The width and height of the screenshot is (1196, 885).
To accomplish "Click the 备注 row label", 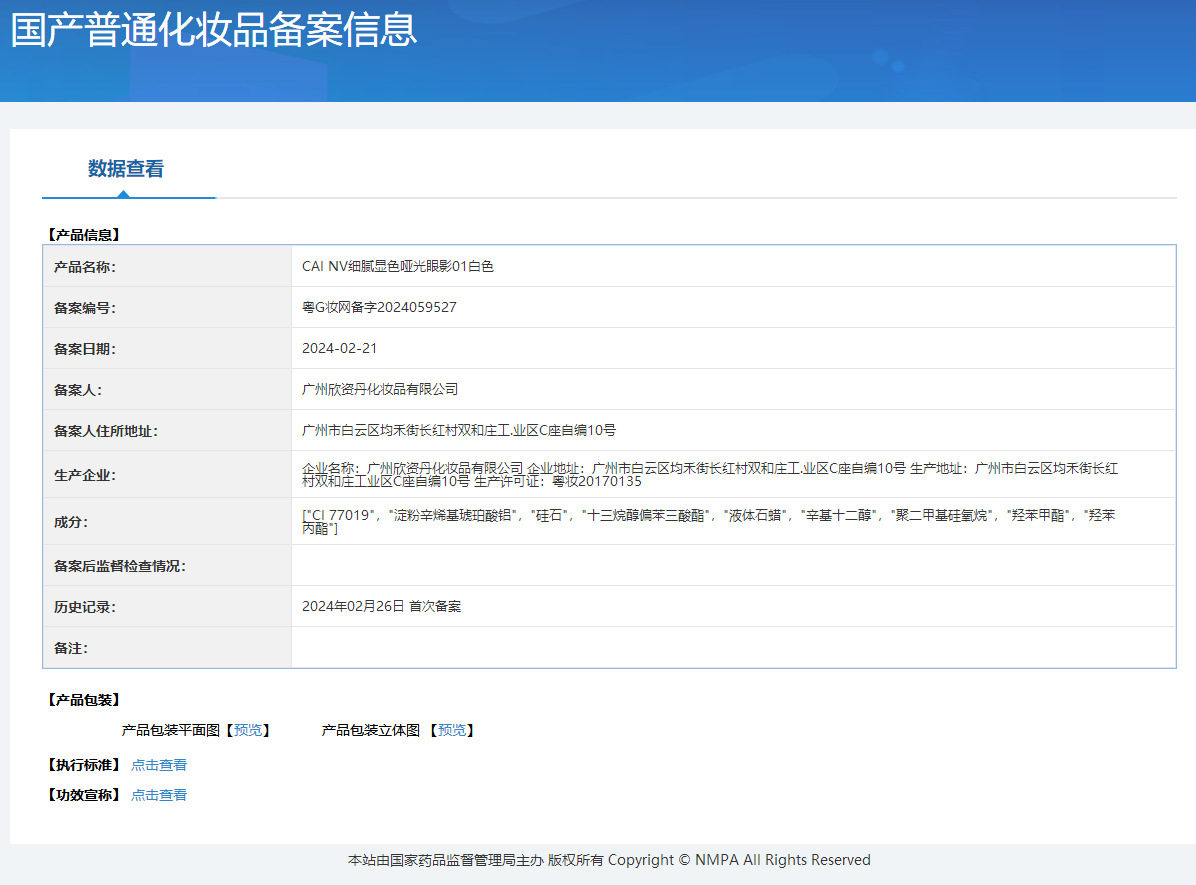I will [x=71, y=648].
